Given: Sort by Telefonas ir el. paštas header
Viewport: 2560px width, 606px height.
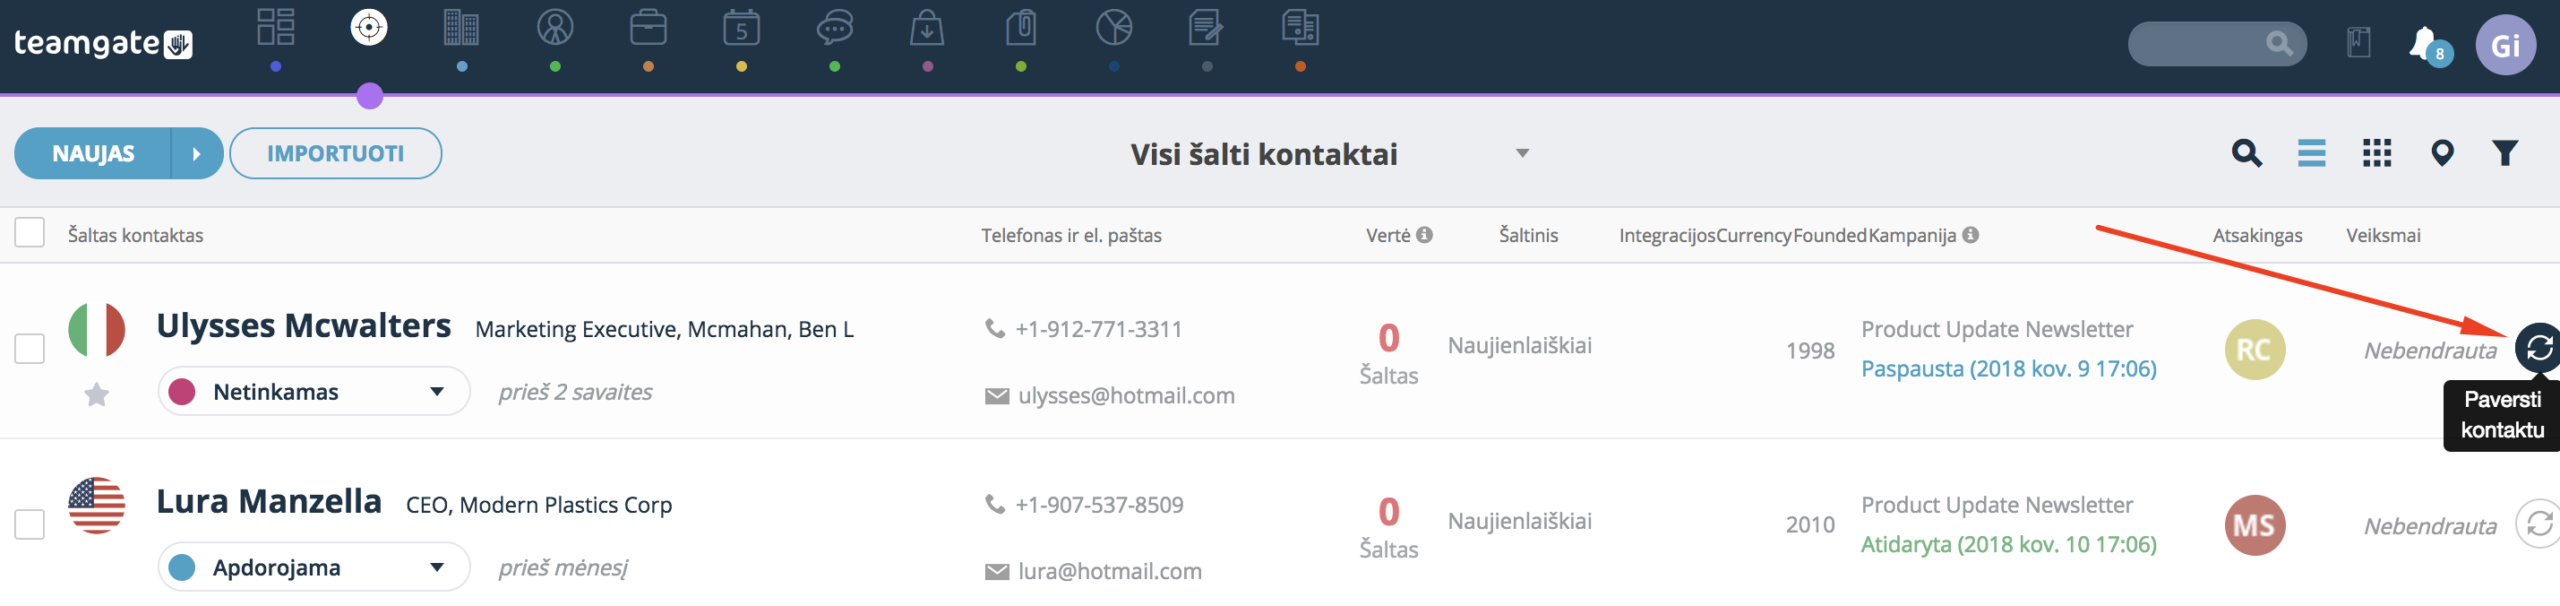Looking at the screenshot, I should point(1071,235).
